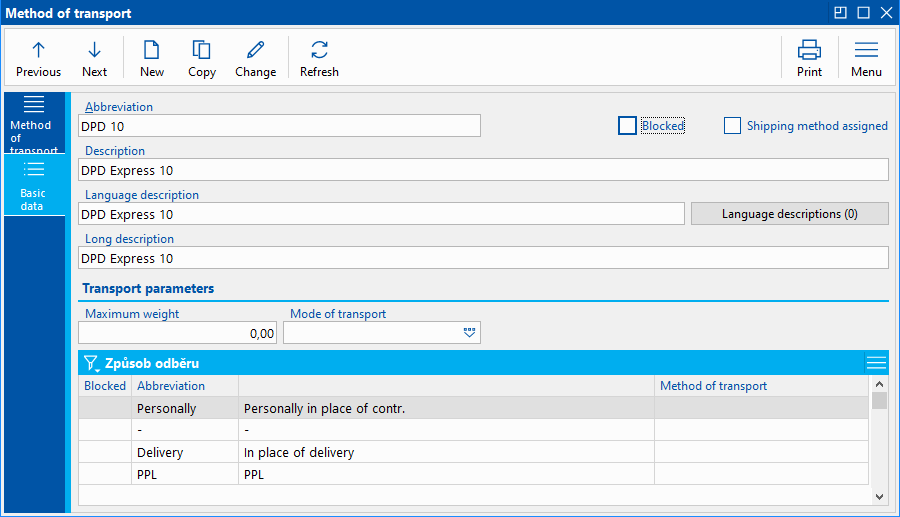Click the Abbreviation field DPD 10
The image size is (900, 517).
point(280,126)
